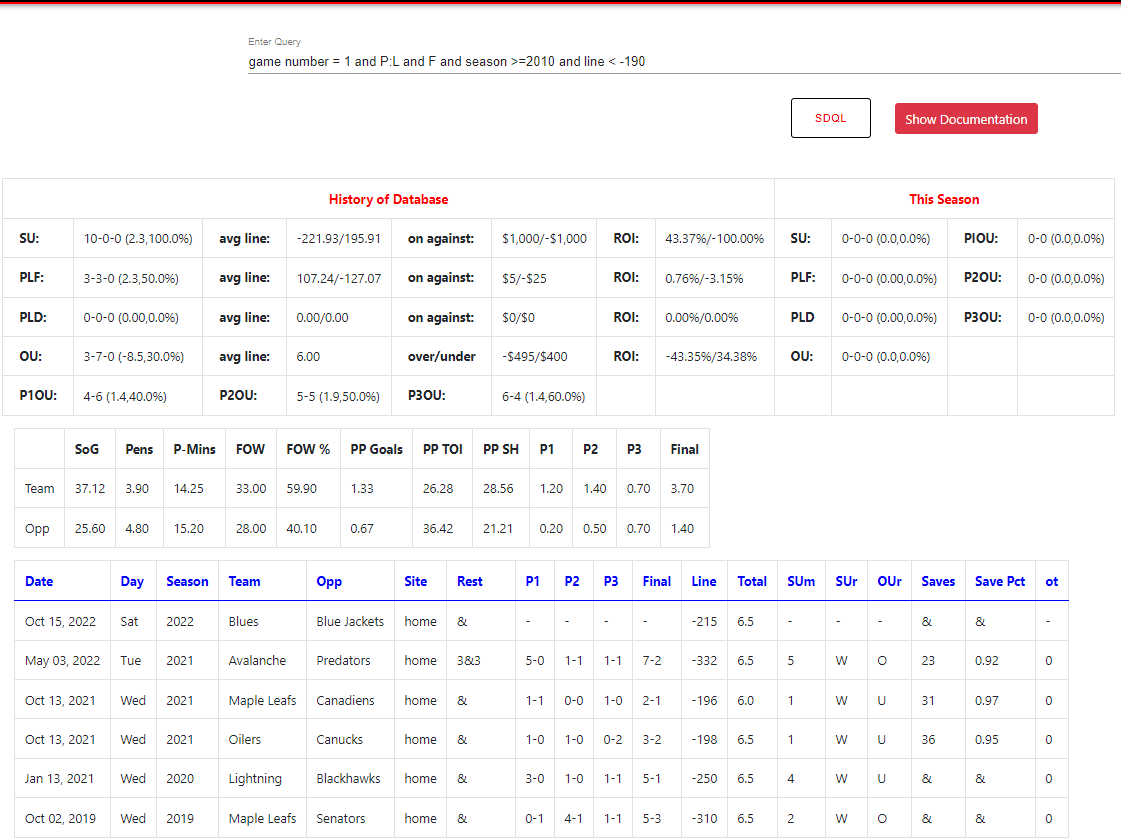Viewport: 1121px width, 838px height.
Task: Click the -332 line value
Action: tap(704, 661)
